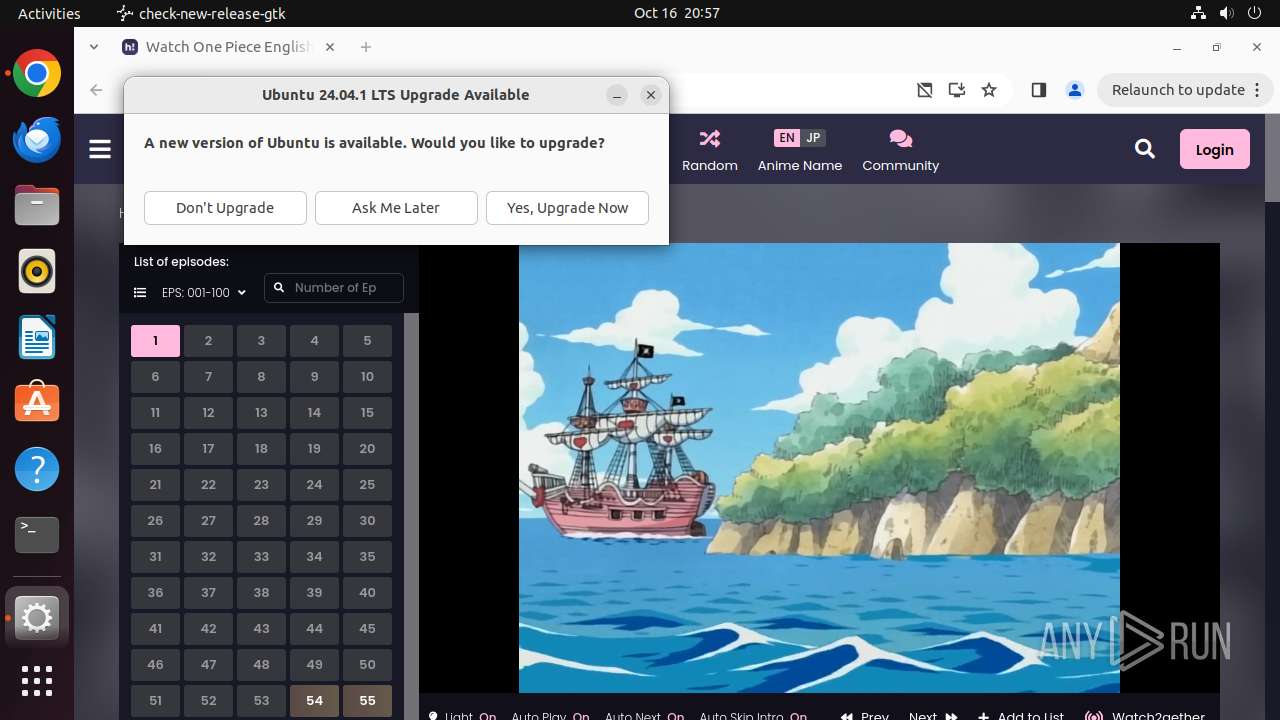Open Rhythmbox music player in the dock

click(x=37, y=271)
